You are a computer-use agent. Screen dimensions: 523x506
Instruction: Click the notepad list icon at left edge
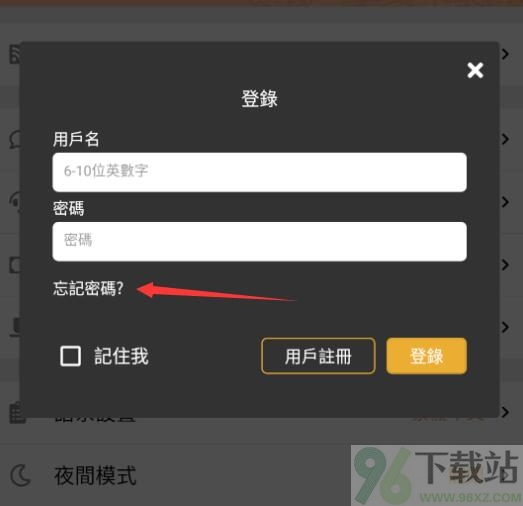[17, 413]
